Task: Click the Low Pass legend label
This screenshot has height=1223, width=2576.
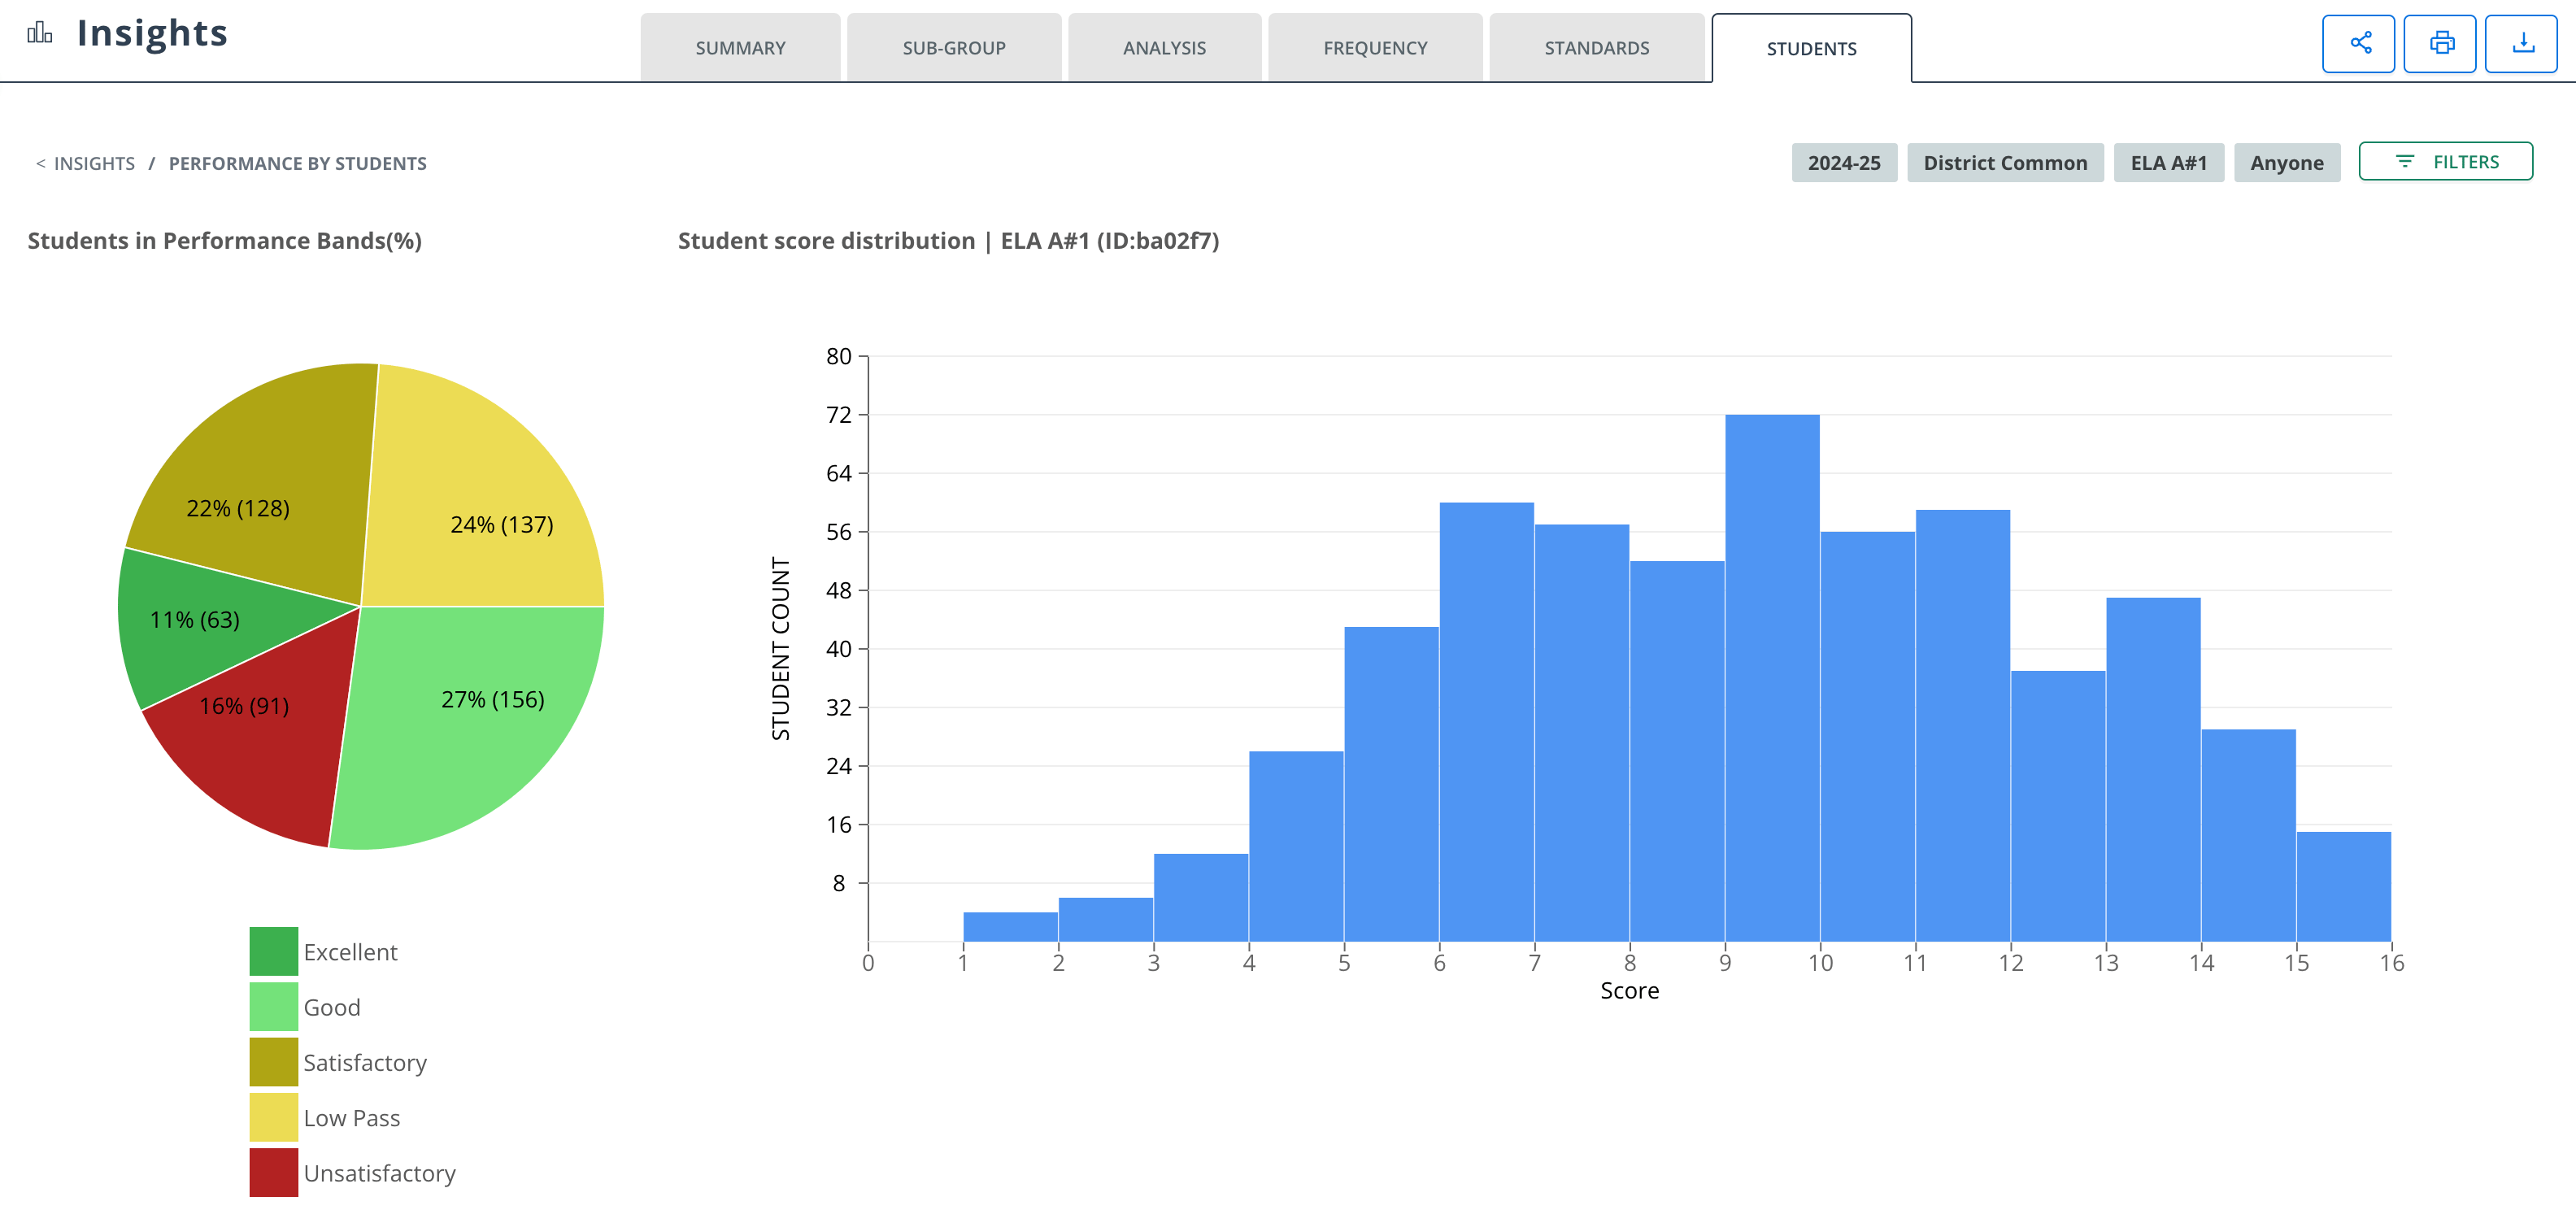Action: pyautogui.click(x=351, y=1118)
